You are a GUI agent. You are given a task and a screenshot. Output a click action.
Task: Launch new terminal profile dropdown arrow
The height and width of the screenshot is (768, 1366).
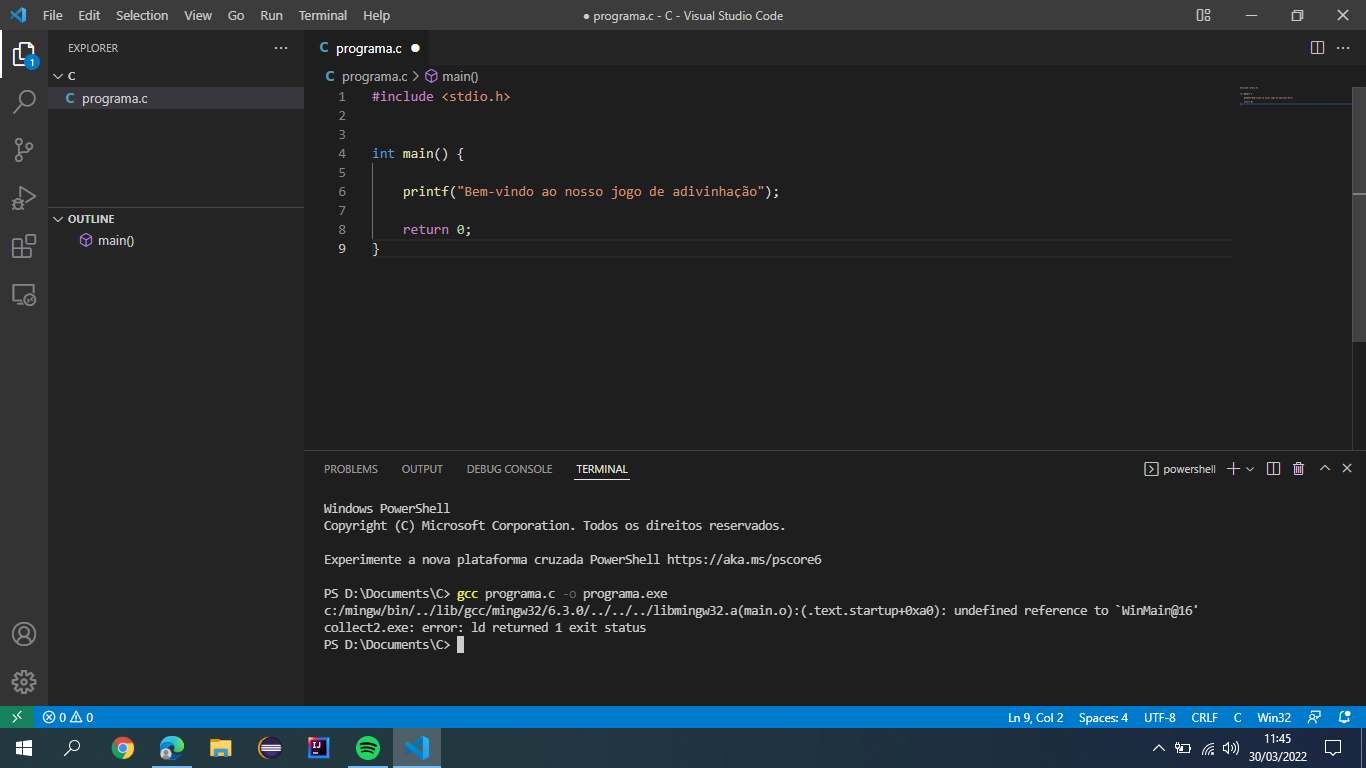click(1250, 468)
